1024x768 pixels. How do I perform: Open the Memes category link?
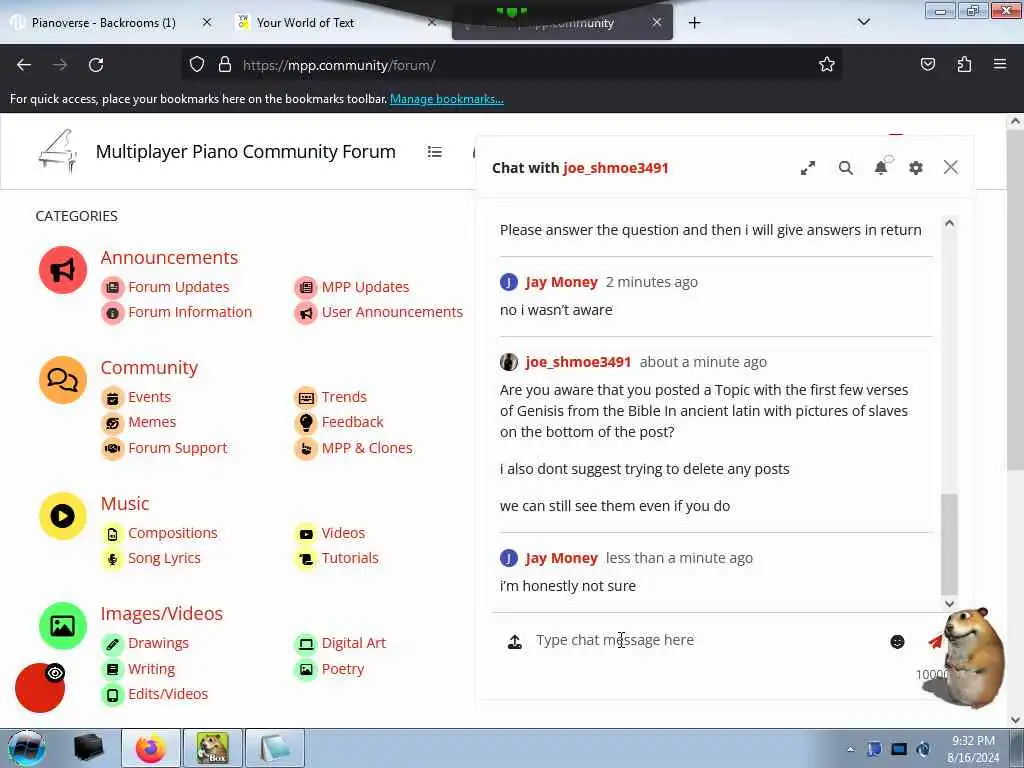(152, 422)
